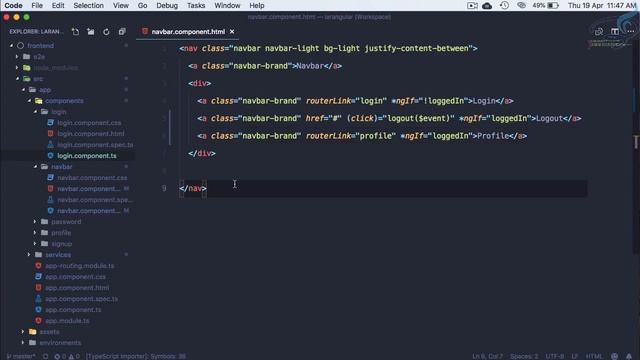
Task: Collapse all folders in Explorer
Action: tap(122, 31)
